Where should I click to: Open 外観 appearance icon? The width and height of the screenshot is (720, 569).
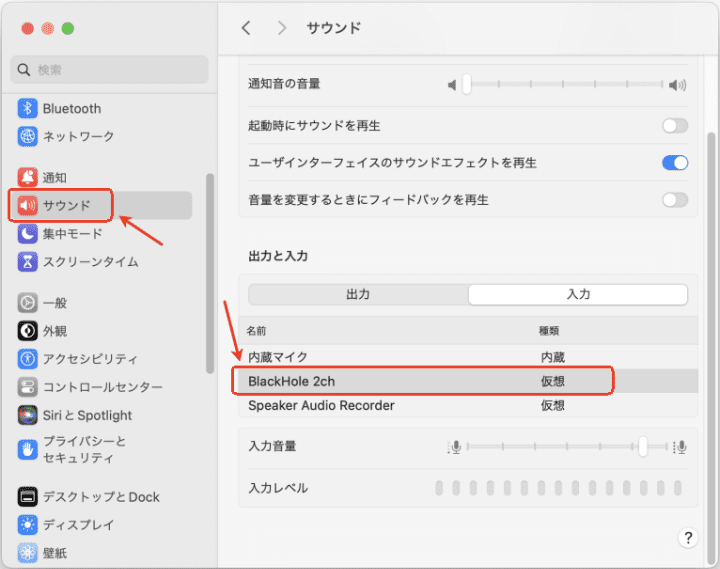coord(28,331)
